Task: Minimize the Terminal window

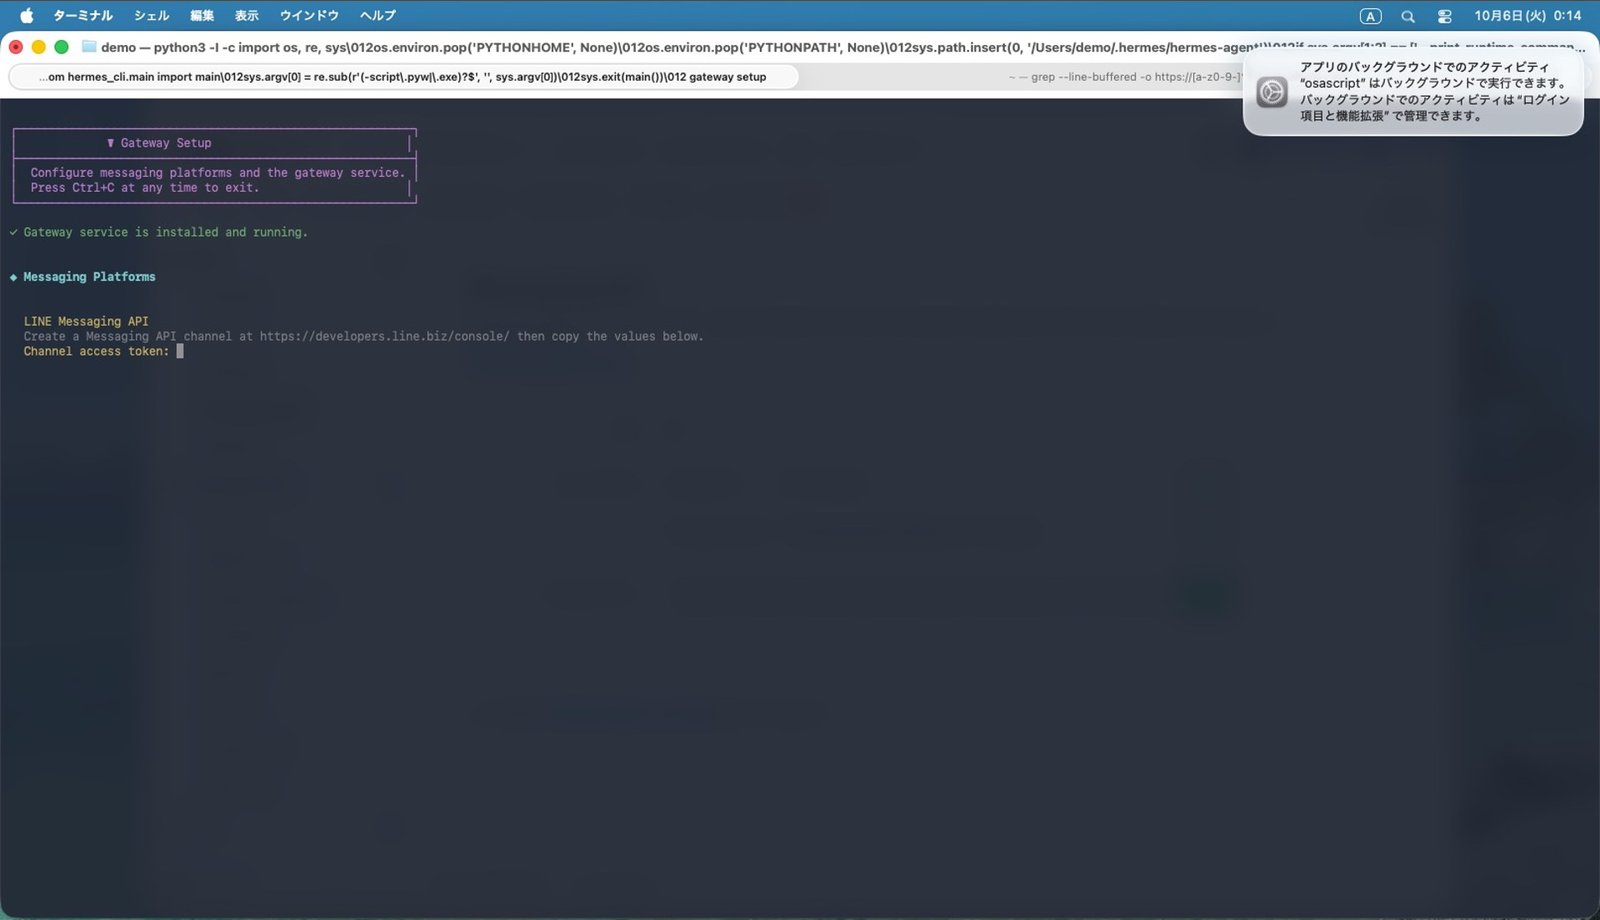Action: [39, 47]
